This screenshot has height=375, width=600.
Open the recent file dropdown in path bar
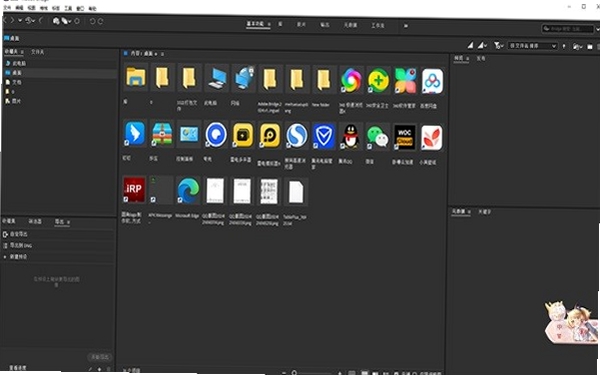(x=577, y=47)
